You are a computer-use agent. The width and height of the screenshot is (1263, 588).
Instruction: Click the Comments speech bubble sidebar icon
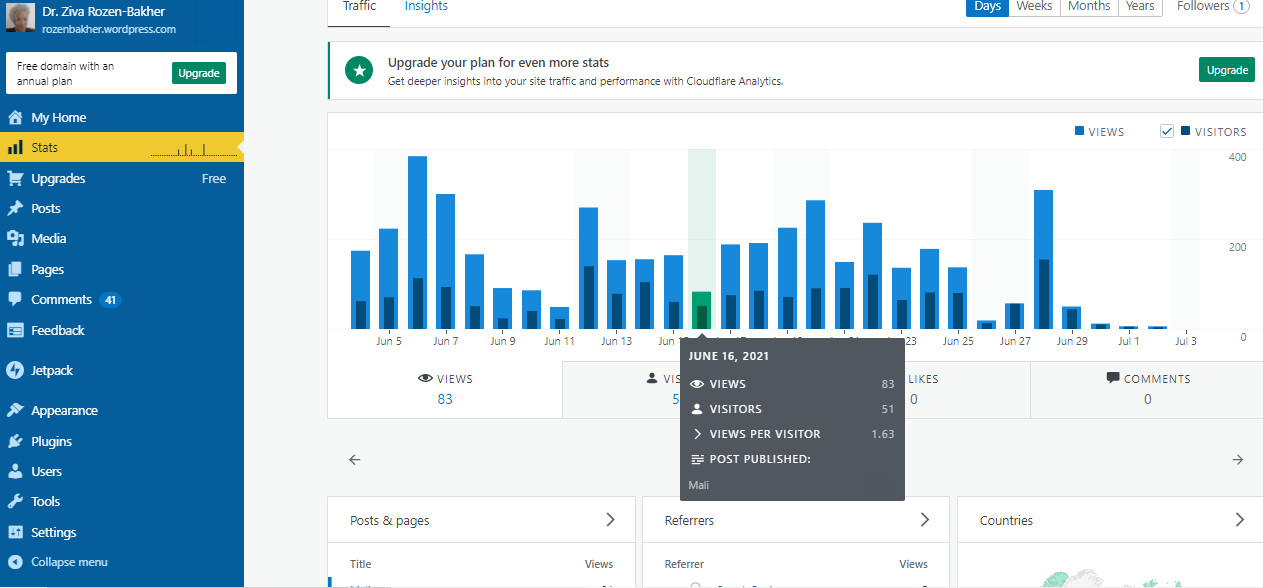[15, 299]
